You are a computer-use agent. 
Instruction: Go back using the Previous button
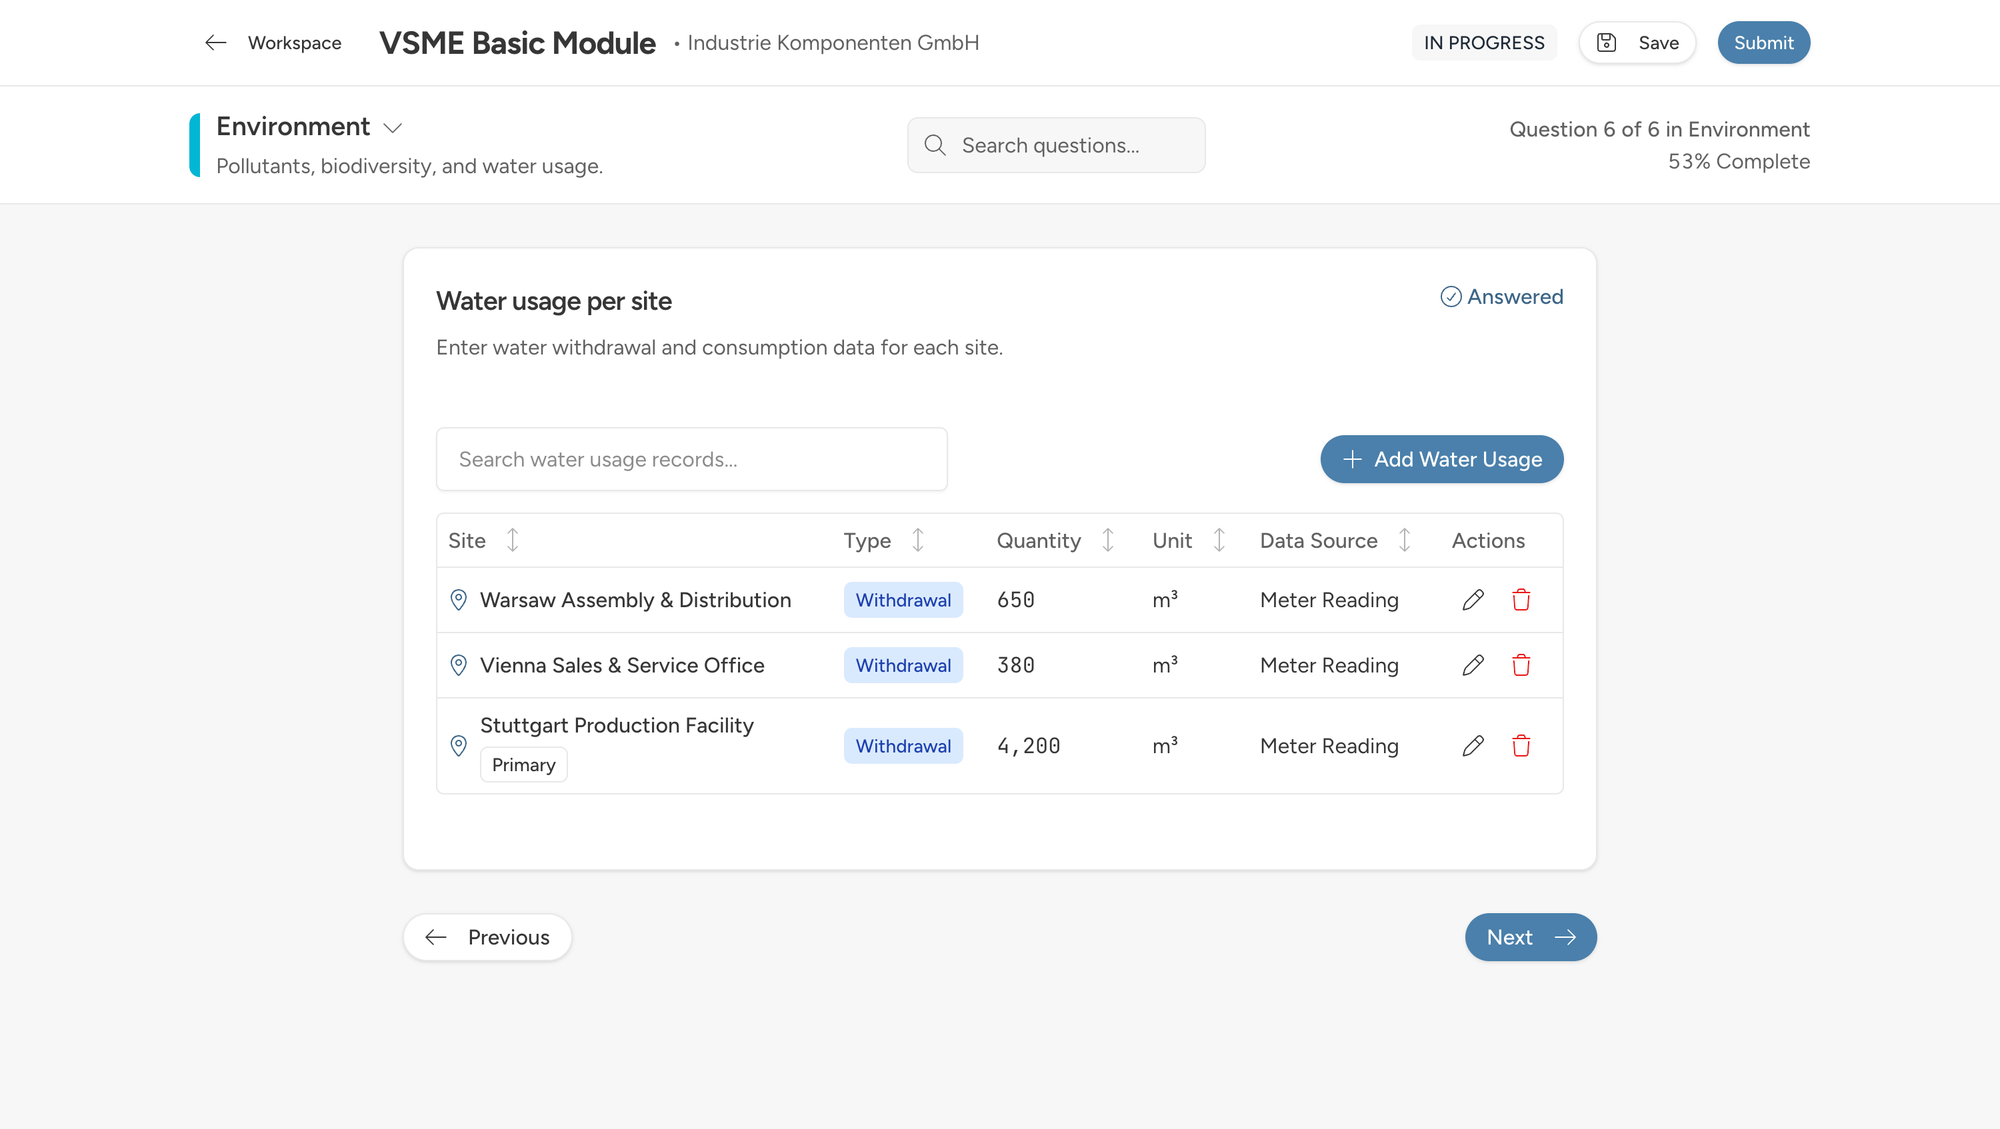[x=487, y=937]
